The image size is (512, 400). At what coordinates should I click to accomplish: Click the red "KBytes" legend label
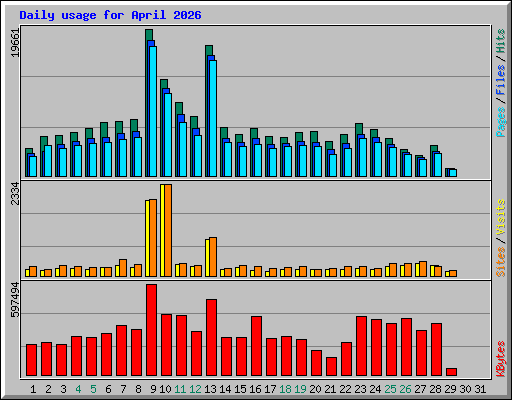pos(501,359)
